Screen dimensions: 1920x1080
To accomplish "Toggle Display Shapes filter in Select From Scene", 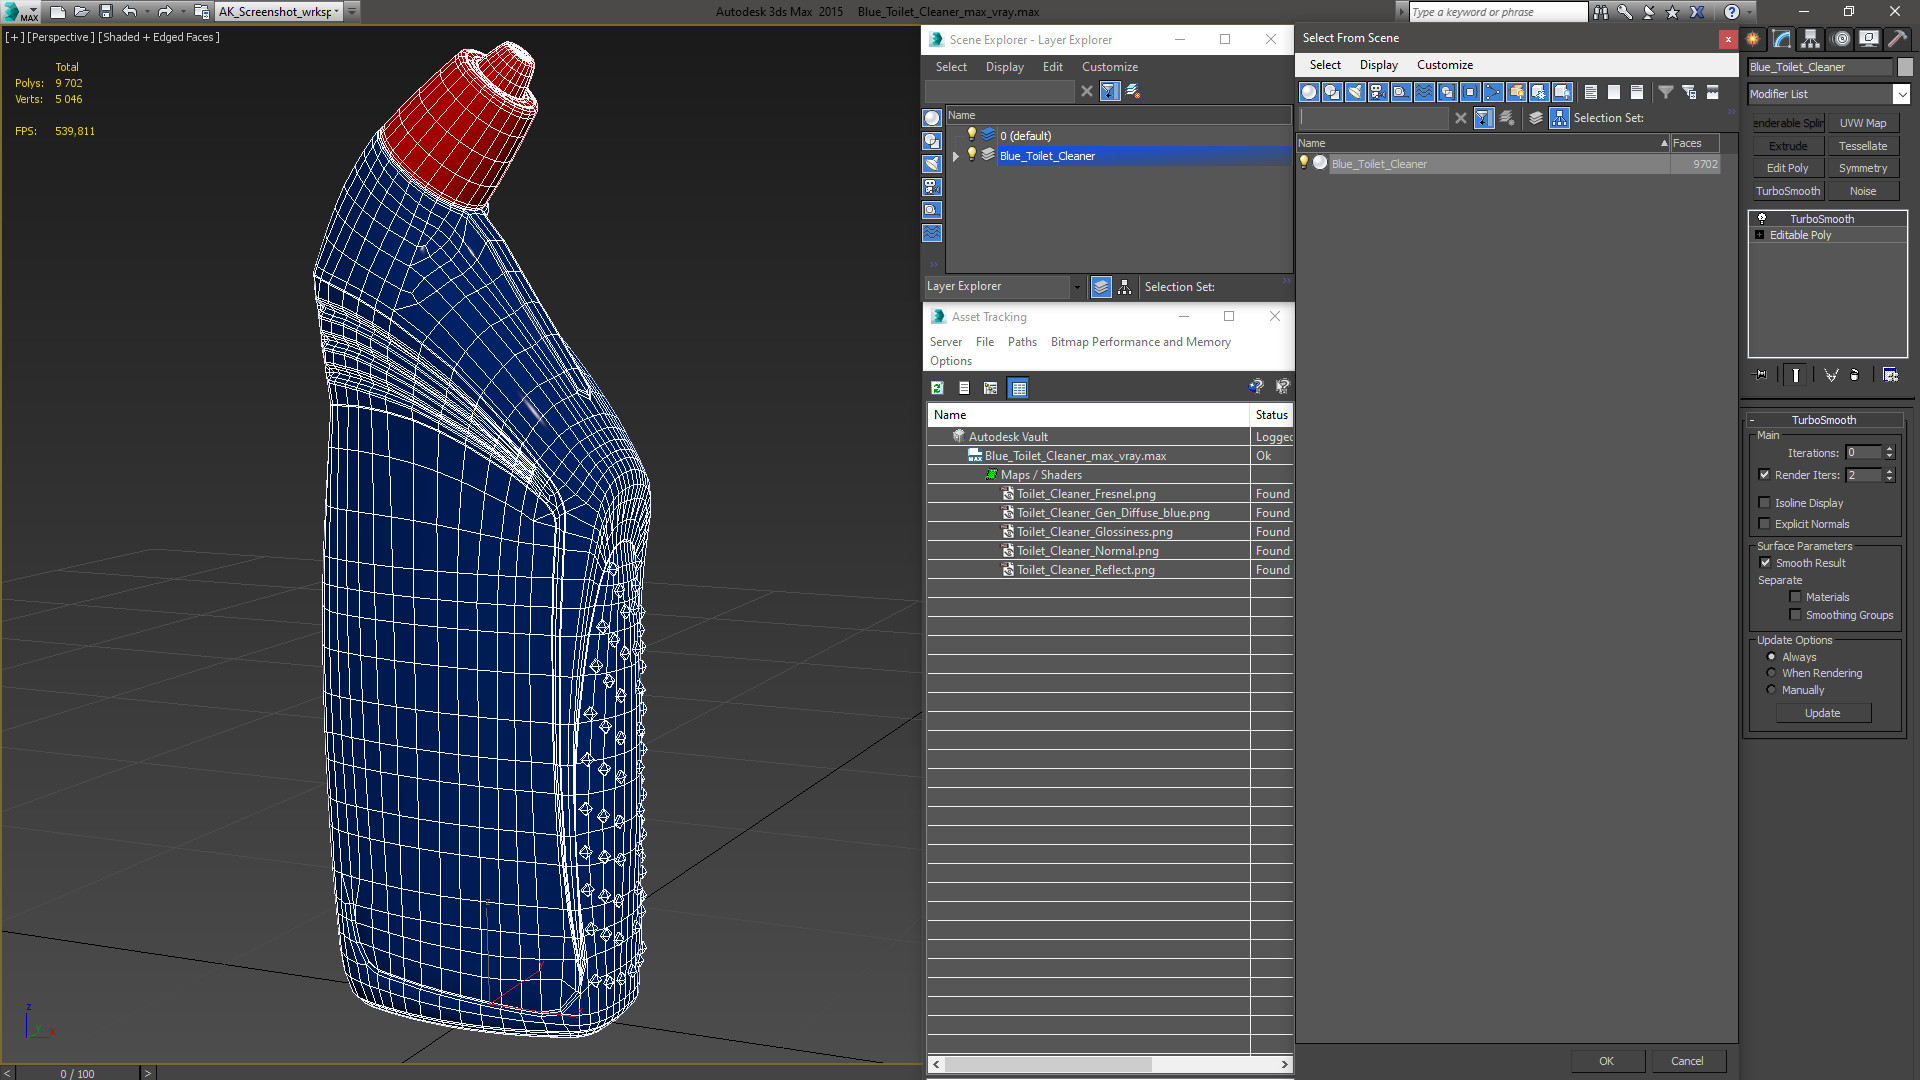I will [x=1332, y=92].
